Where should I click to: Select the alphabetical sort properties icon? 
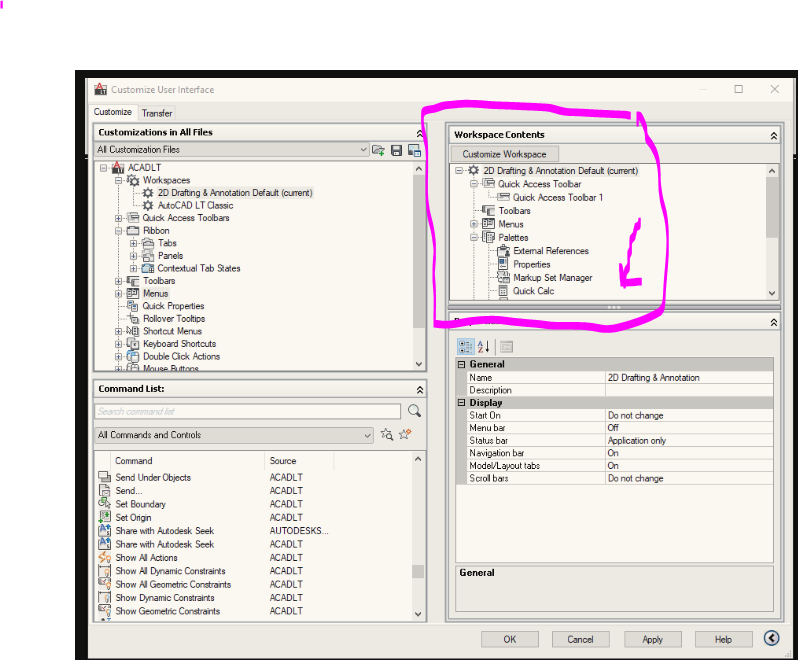tap(483, 347)
